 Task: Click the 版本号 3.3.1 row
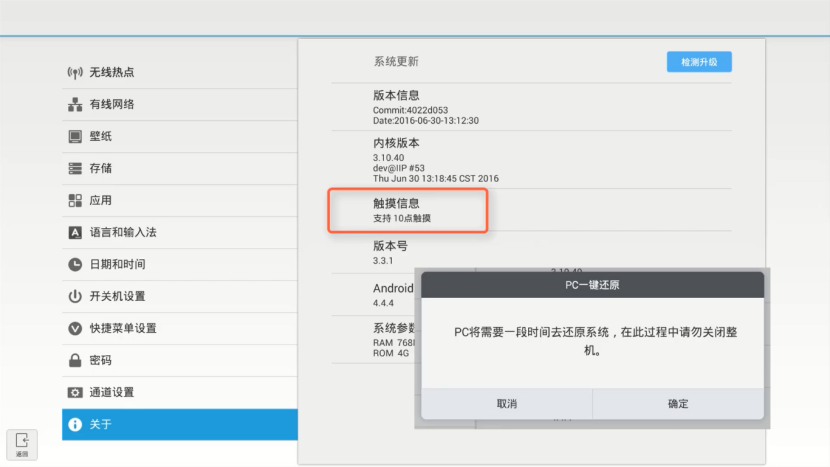531,253
